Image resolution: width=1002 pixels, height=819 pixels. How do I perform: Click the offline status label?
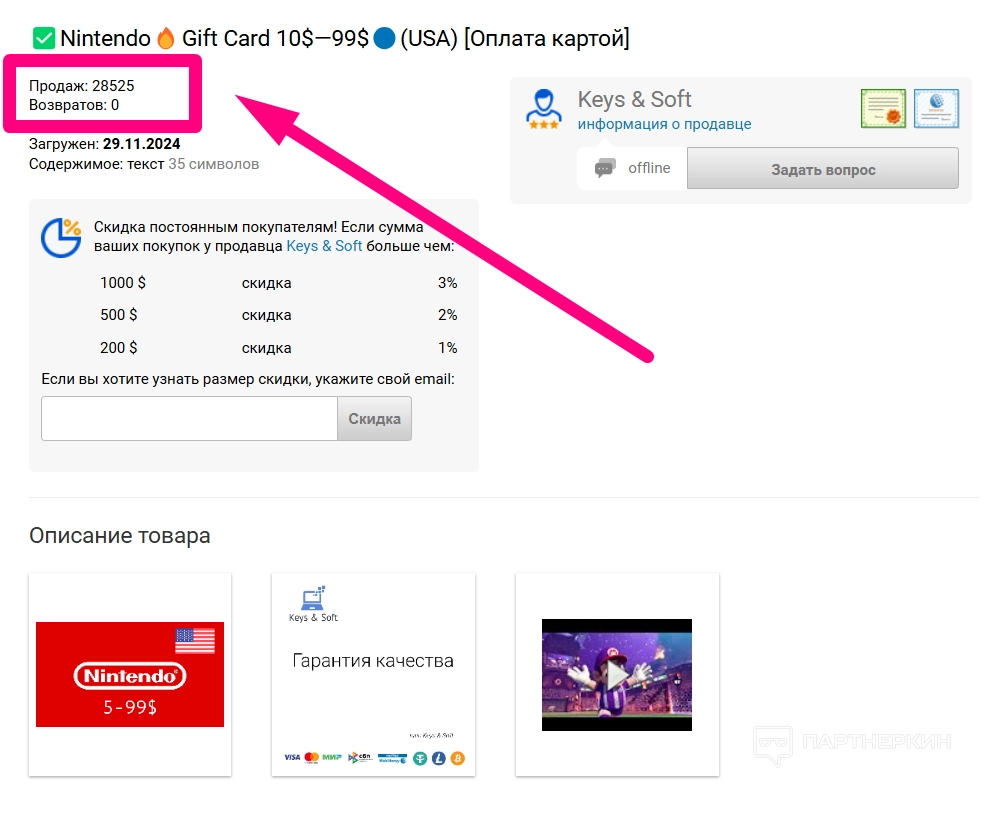pos(649,168)
